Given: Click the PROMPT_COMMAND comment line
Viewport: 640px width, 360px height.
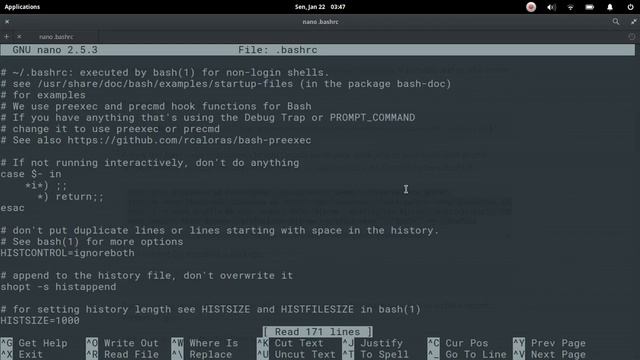Looking at the screenshot, I should 208,118.
